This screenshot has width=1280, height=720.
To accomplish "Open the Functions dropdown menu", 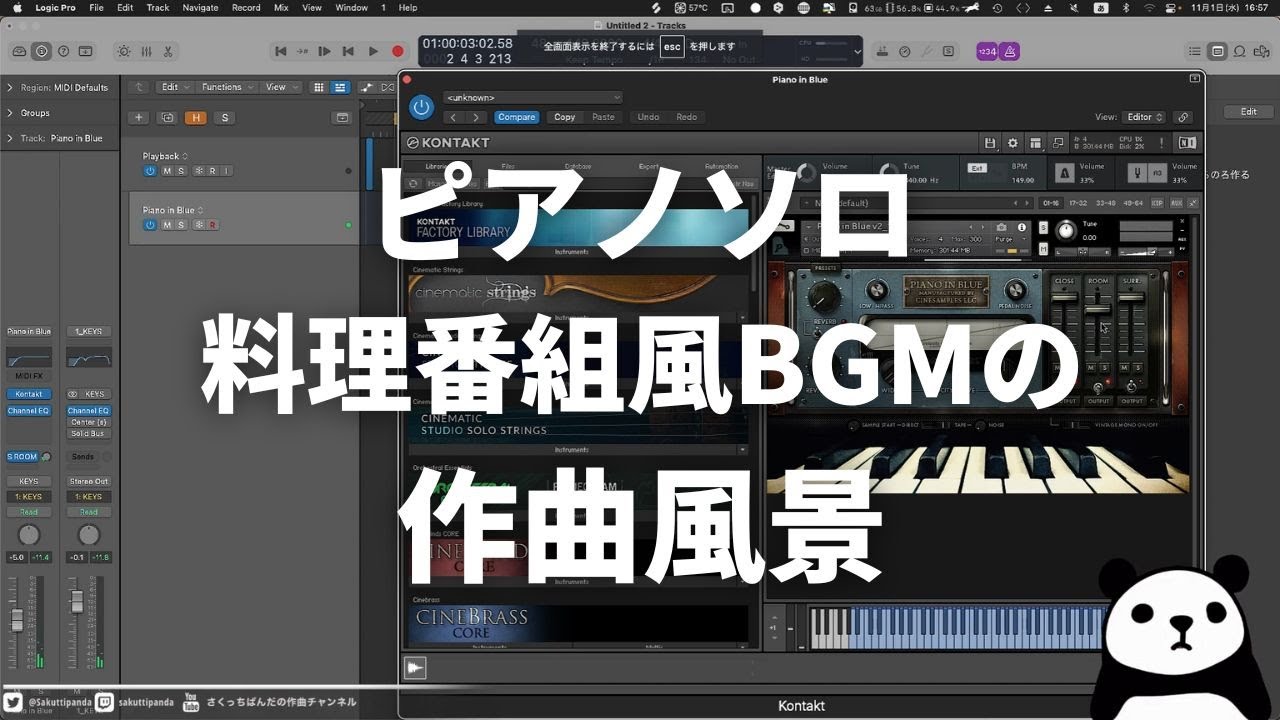I will [227, 87].
